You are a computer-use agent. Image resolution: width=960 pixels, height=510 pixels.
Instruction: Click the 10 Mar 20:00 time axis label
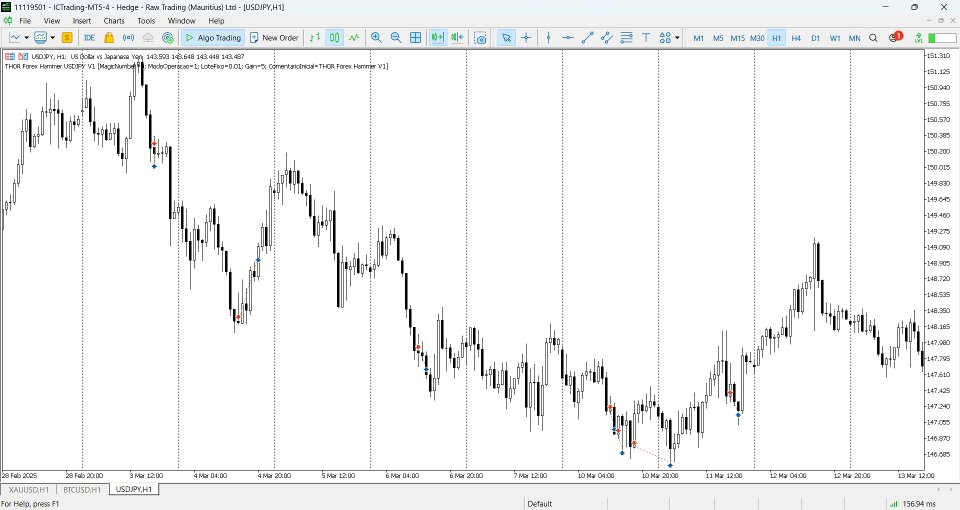tap(659, 476)
